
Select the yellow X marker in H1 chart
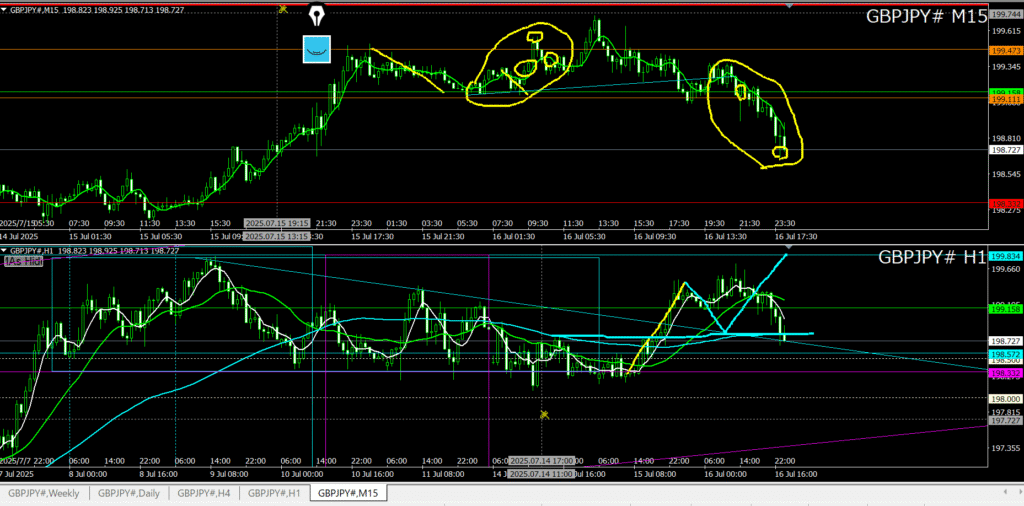[544, 415]
